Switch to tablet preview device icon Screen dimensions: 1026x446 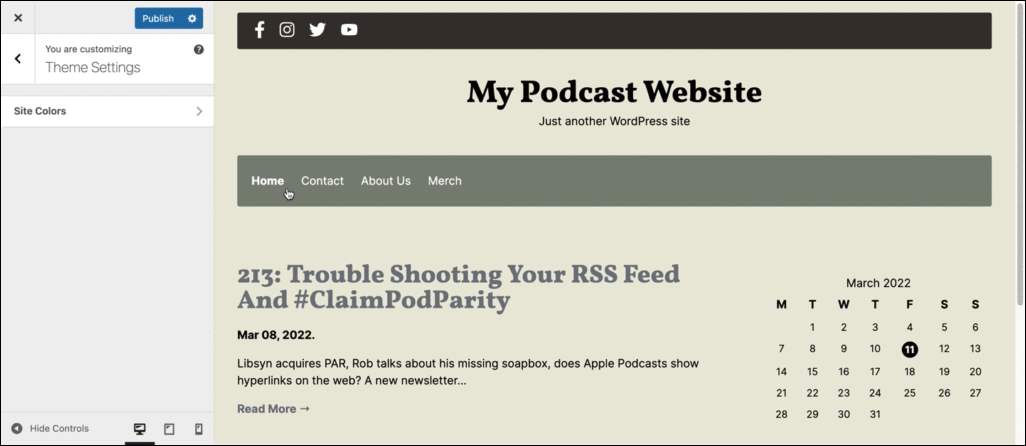click(x=169, y=429)
